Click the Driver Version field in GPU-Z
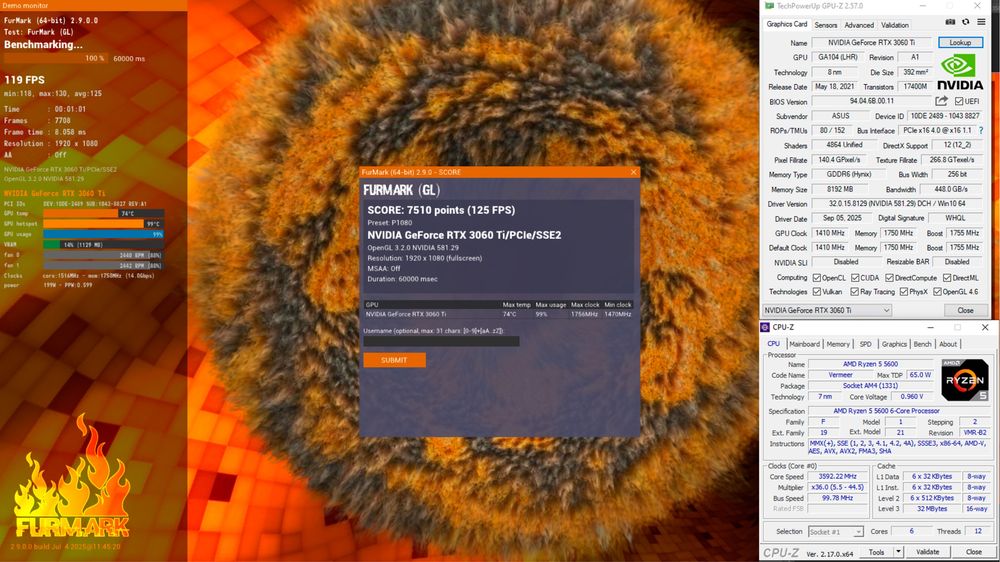Viewport: 1000px width, 562px height. click(x=897, y=204)
